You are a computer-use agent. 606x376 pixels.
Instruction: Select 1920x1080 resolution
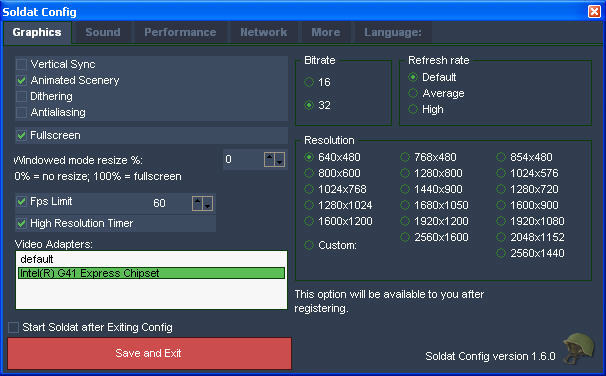501,221
